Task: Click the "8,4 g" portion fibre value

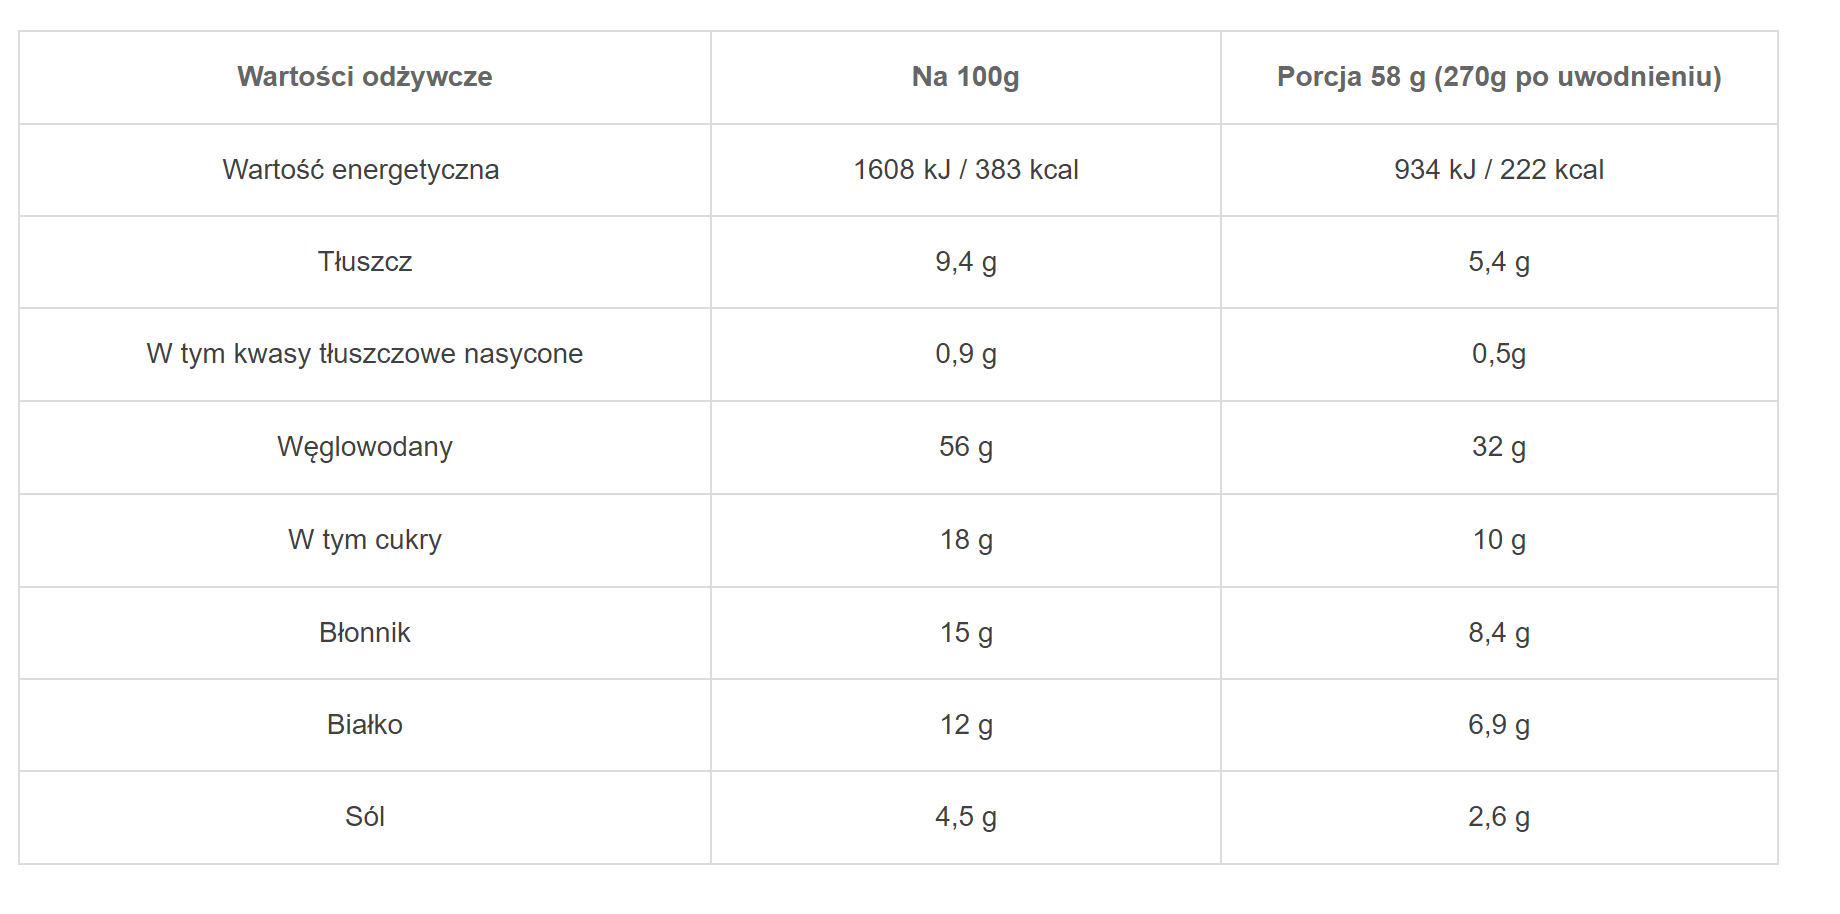Action: point(1498,633)
